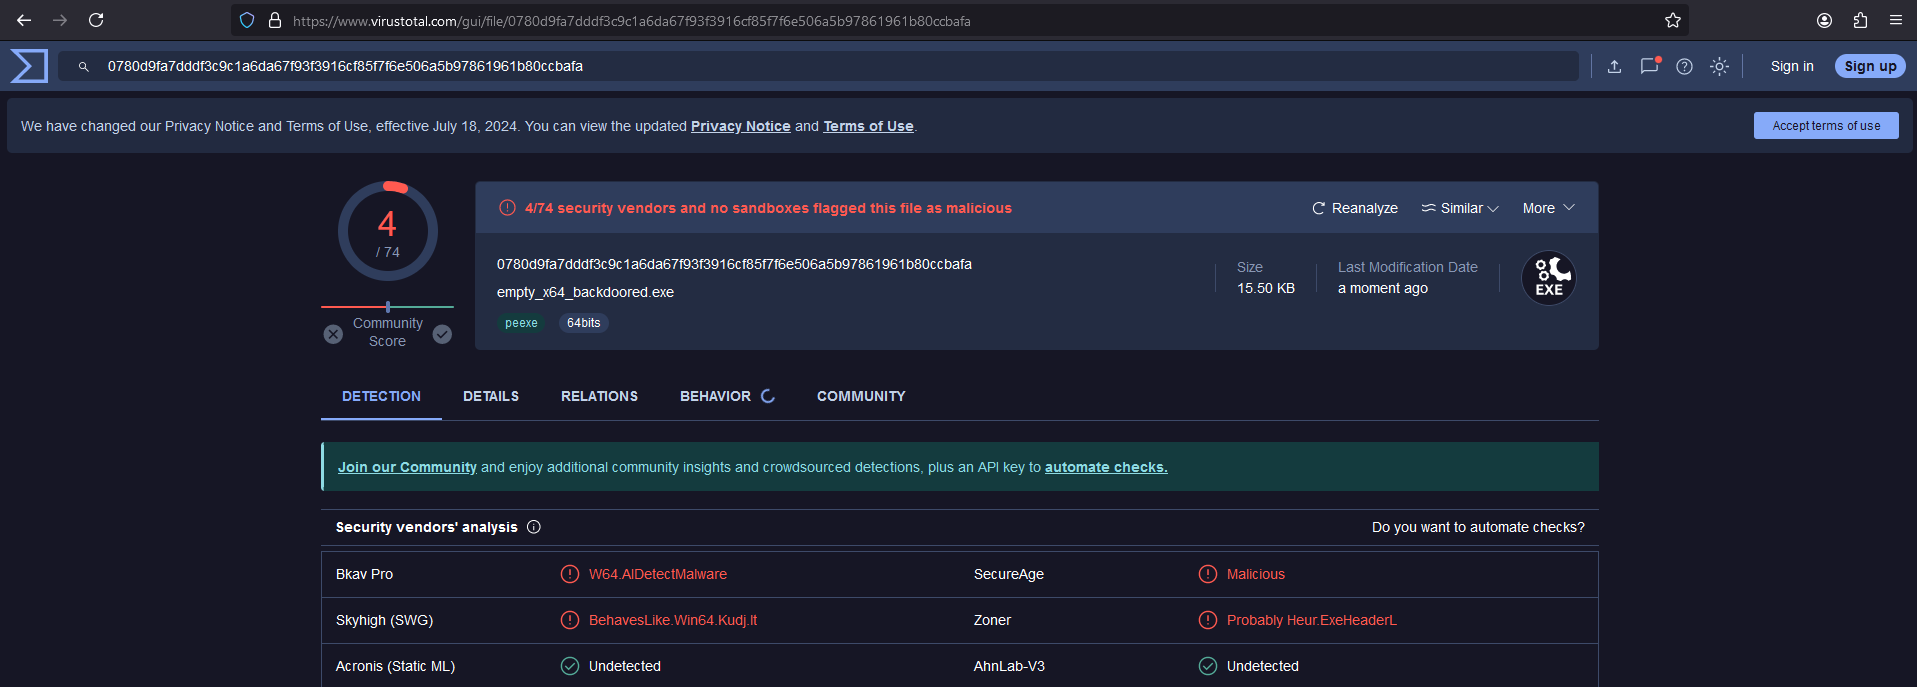Click the BehavesLike.Win64.Kudj.lt result
1917x687 pixels.
673,620
